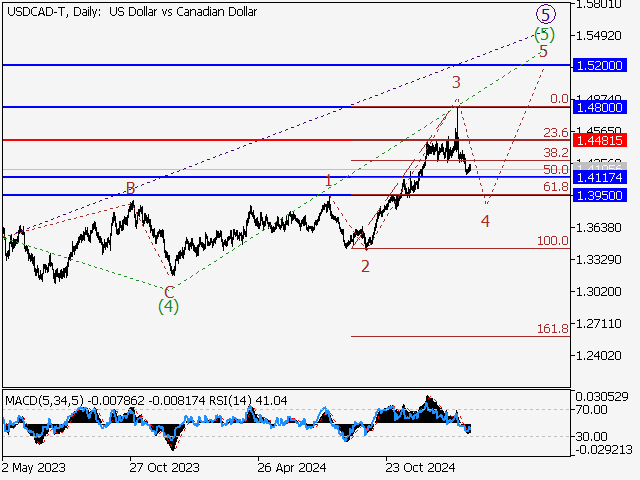Select the green (4) wave label
The height and width of the screenshot is (480, 640).
[x=169, y=306]
